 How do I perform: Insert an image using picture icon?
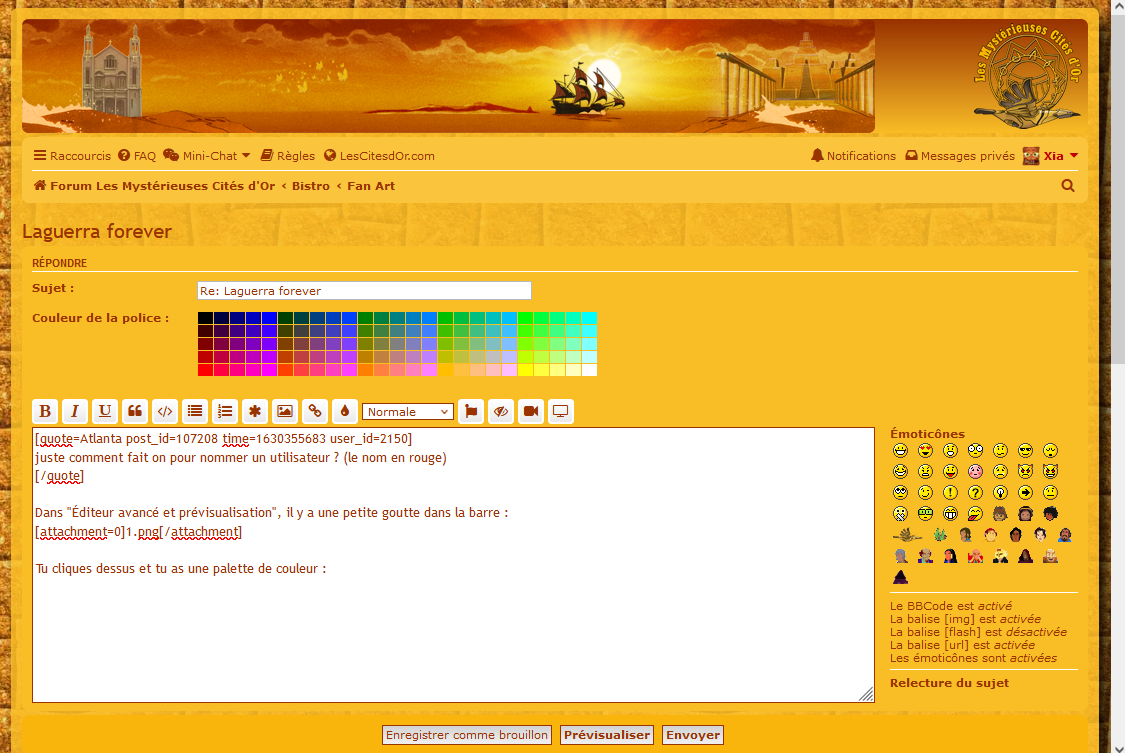(x=285, y=411)
